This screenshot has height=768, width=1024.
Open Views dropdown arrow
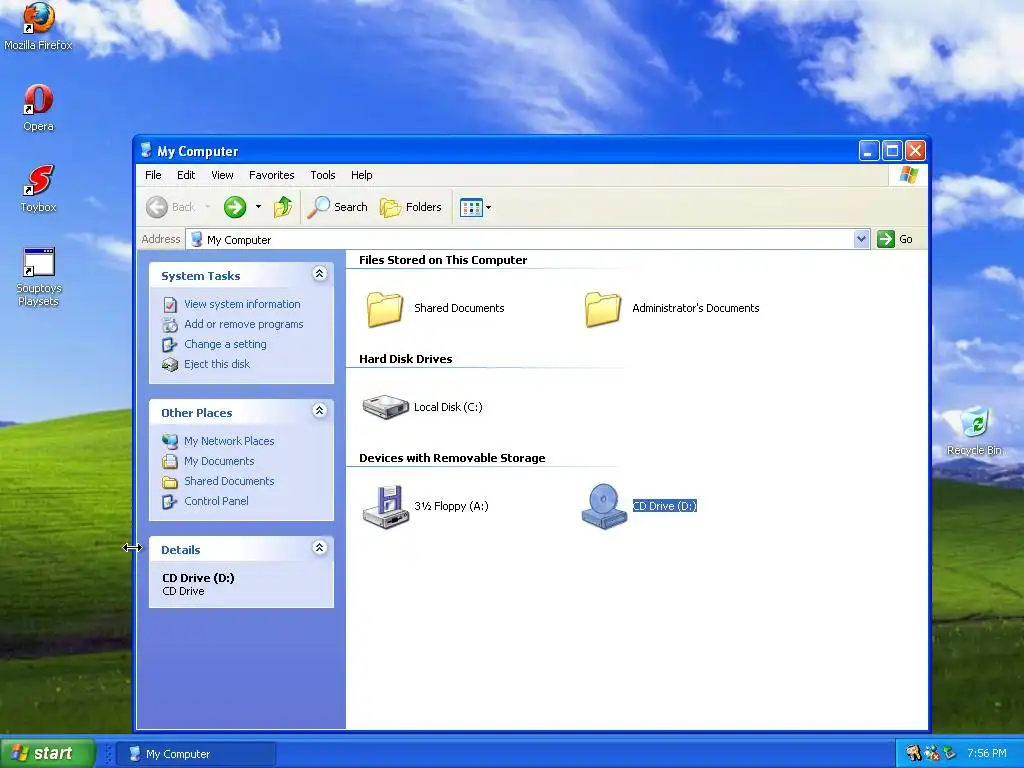tap(488, 208)
